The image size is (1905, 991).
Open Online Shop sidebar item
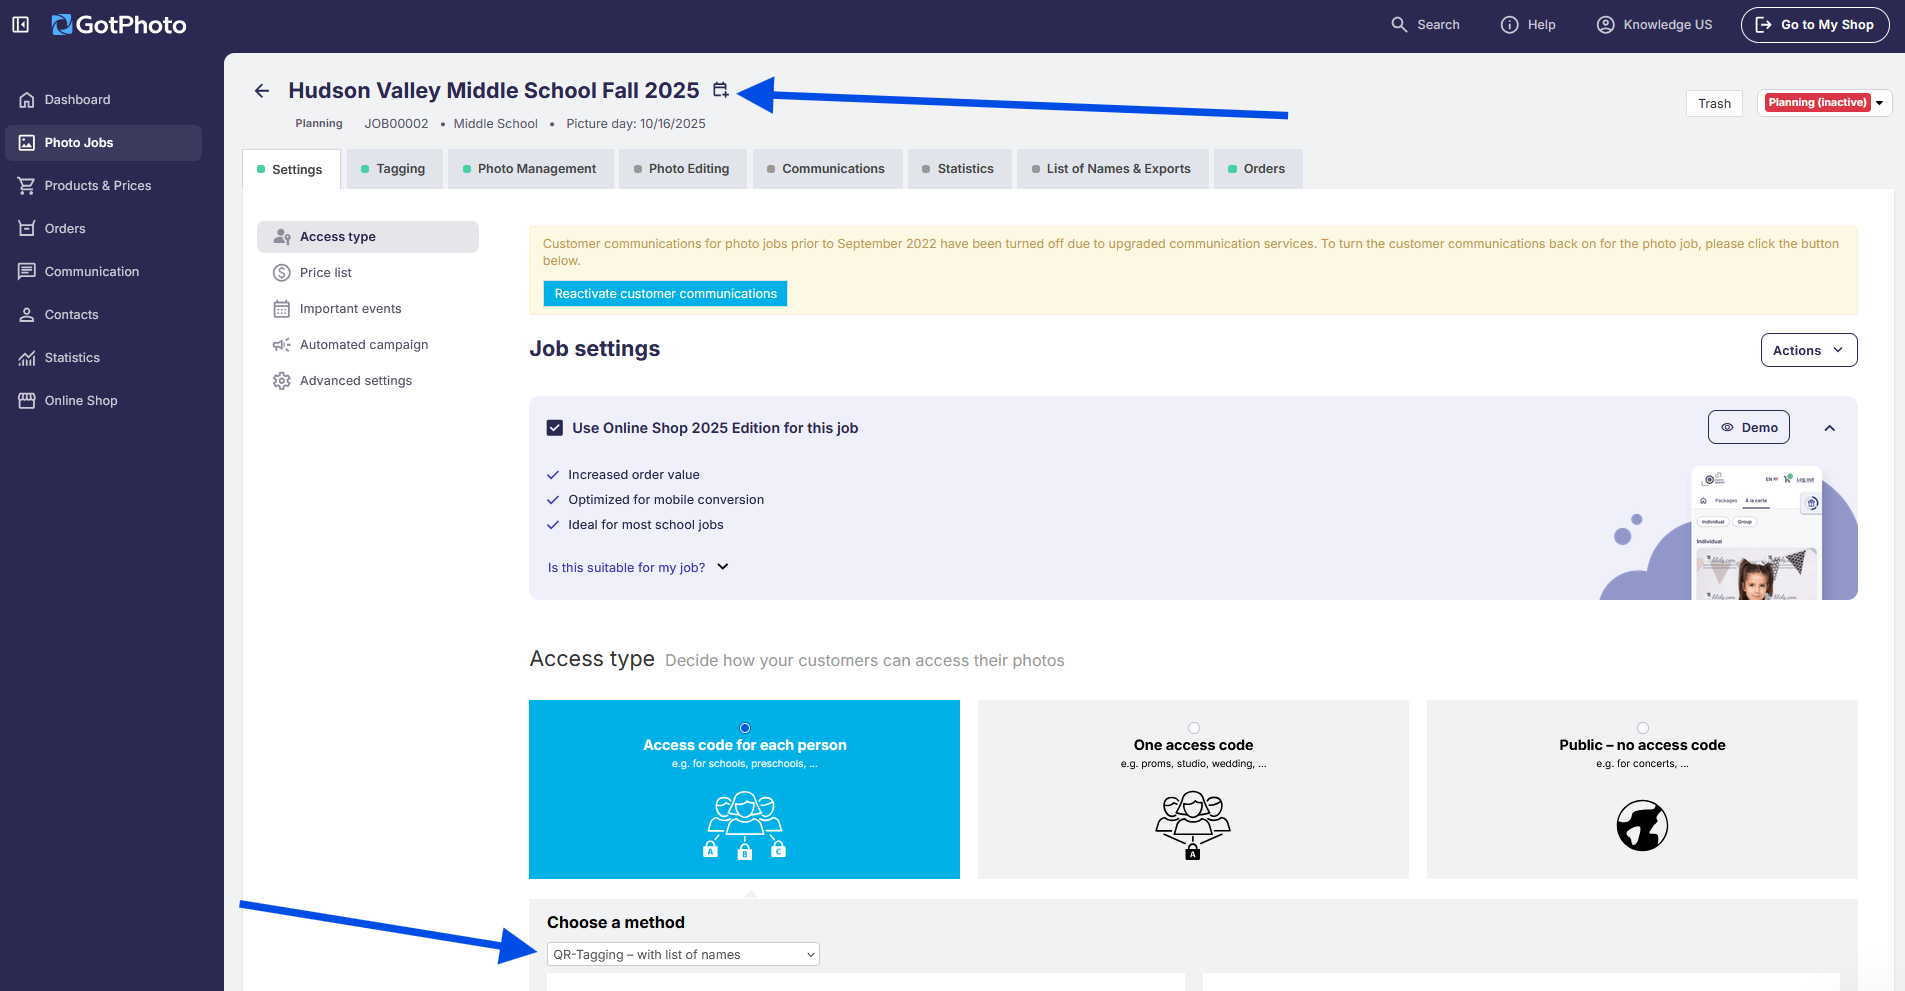click(x=103, y=400)
